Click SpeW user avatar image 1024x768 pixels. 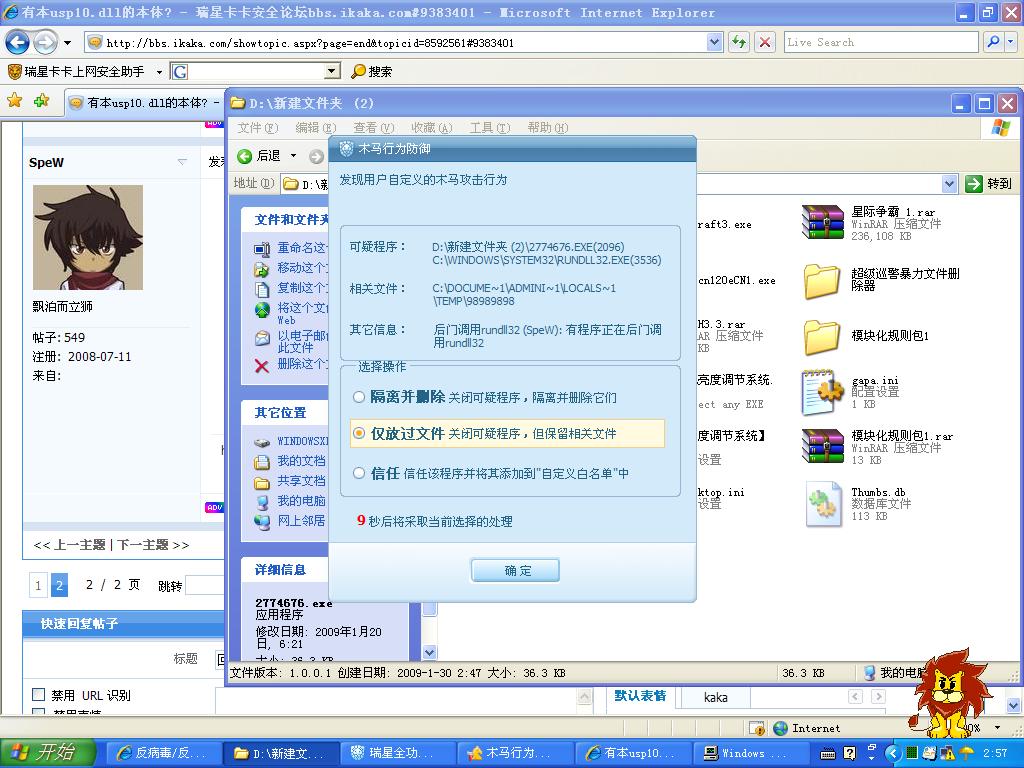(x=88, y=237)
